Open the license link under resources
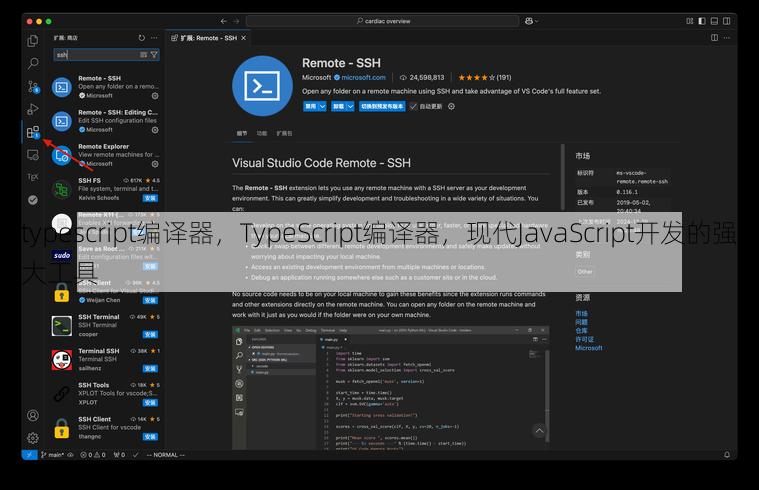Image resolution: width=759 pixels, height=490 pixels. [x=584, y=339]
